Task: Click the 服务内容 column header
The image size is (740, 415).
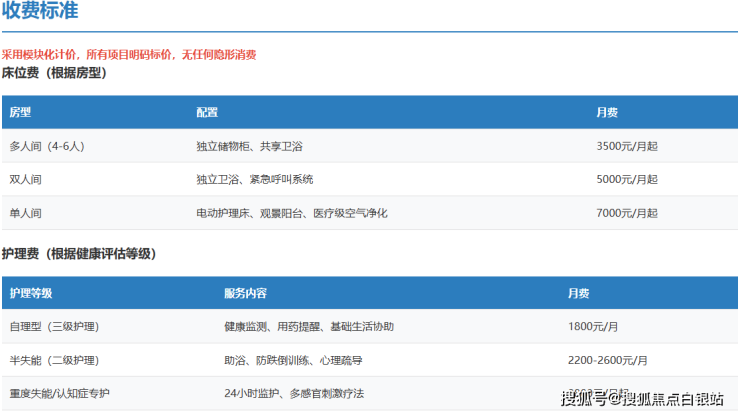Action: pos(245,293)
